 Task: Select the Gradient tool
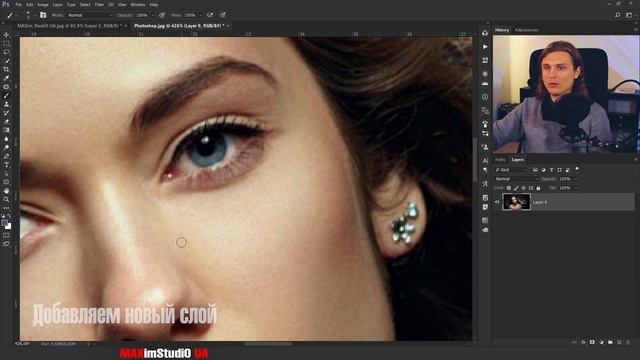[7, 130]
